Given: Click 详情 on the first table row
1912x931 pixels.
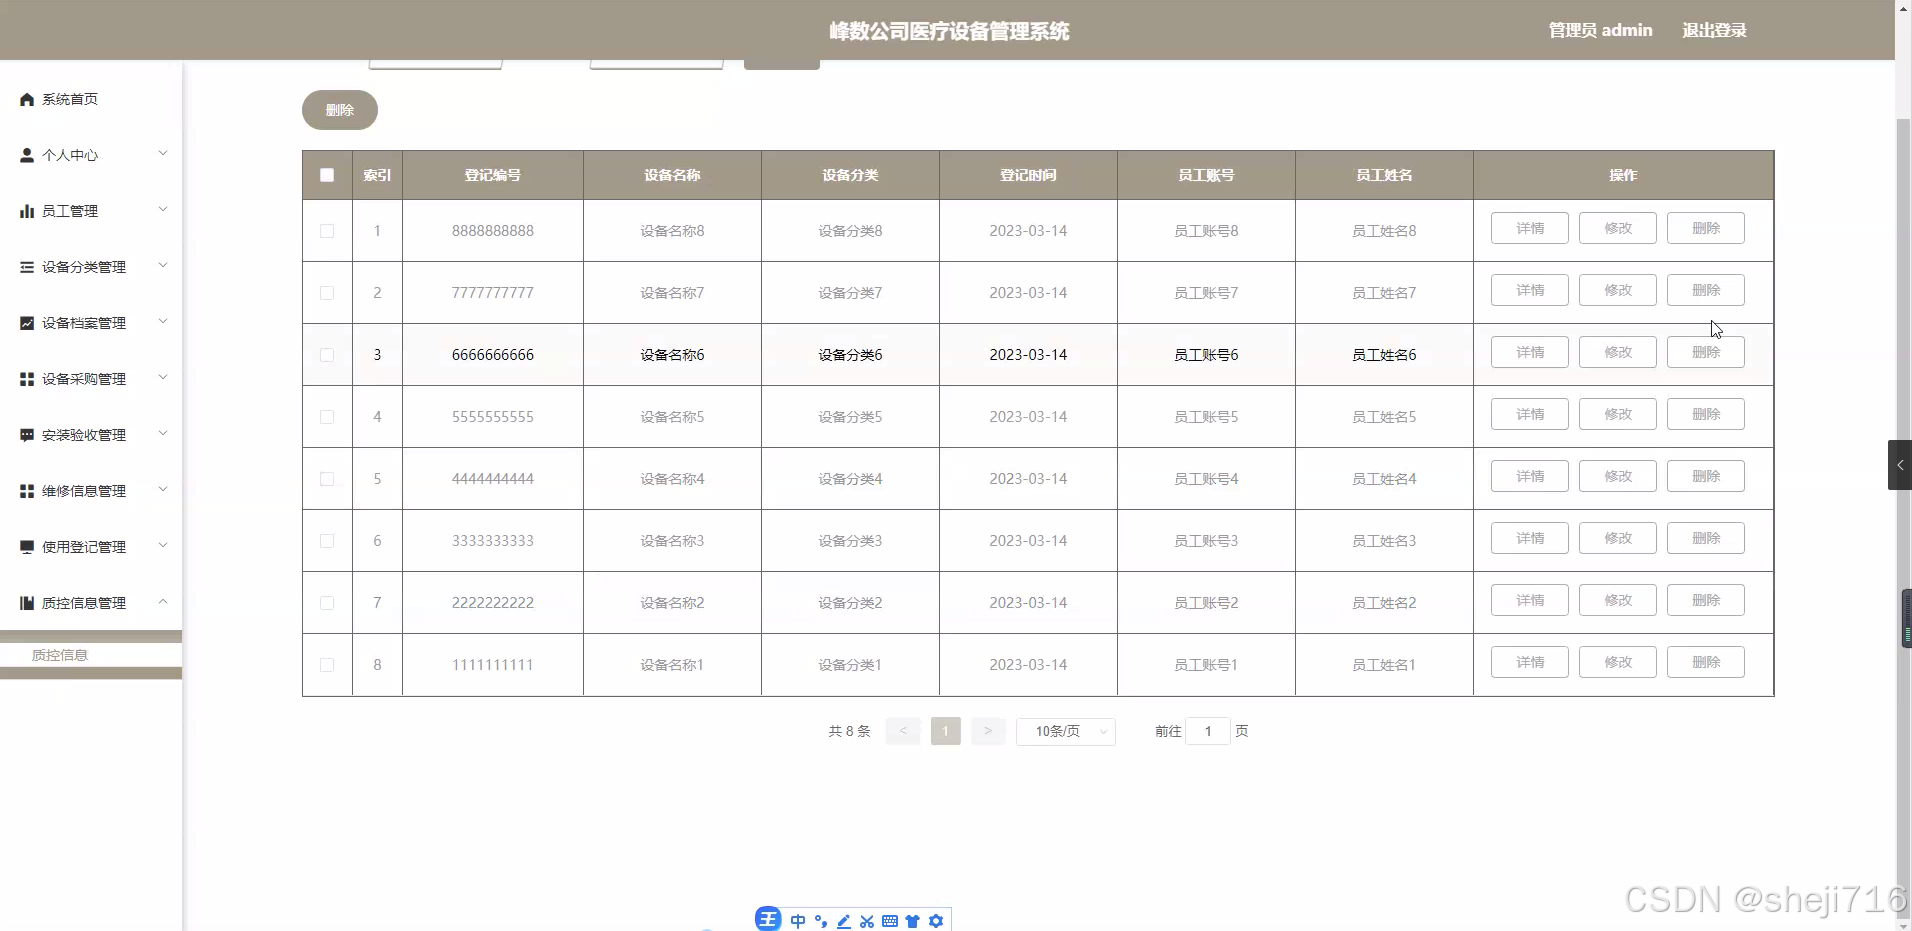Looking at the screenshot, I should click(1529, 227).
